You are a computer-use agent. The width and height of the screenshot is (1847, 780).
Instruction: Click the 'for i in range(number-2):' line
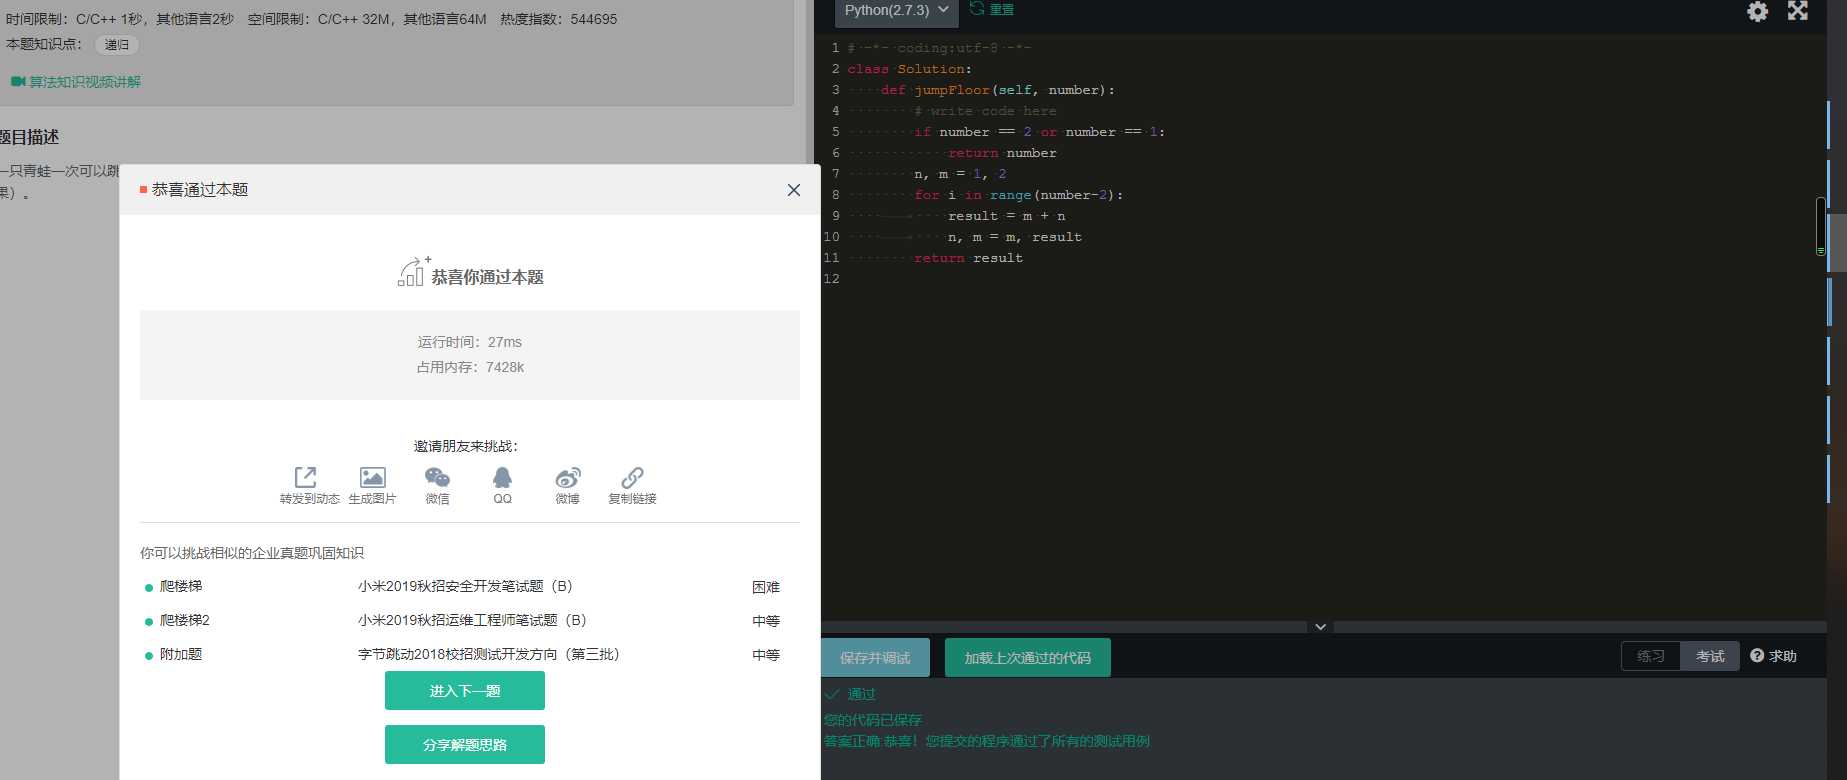[x=1018, y=195]
